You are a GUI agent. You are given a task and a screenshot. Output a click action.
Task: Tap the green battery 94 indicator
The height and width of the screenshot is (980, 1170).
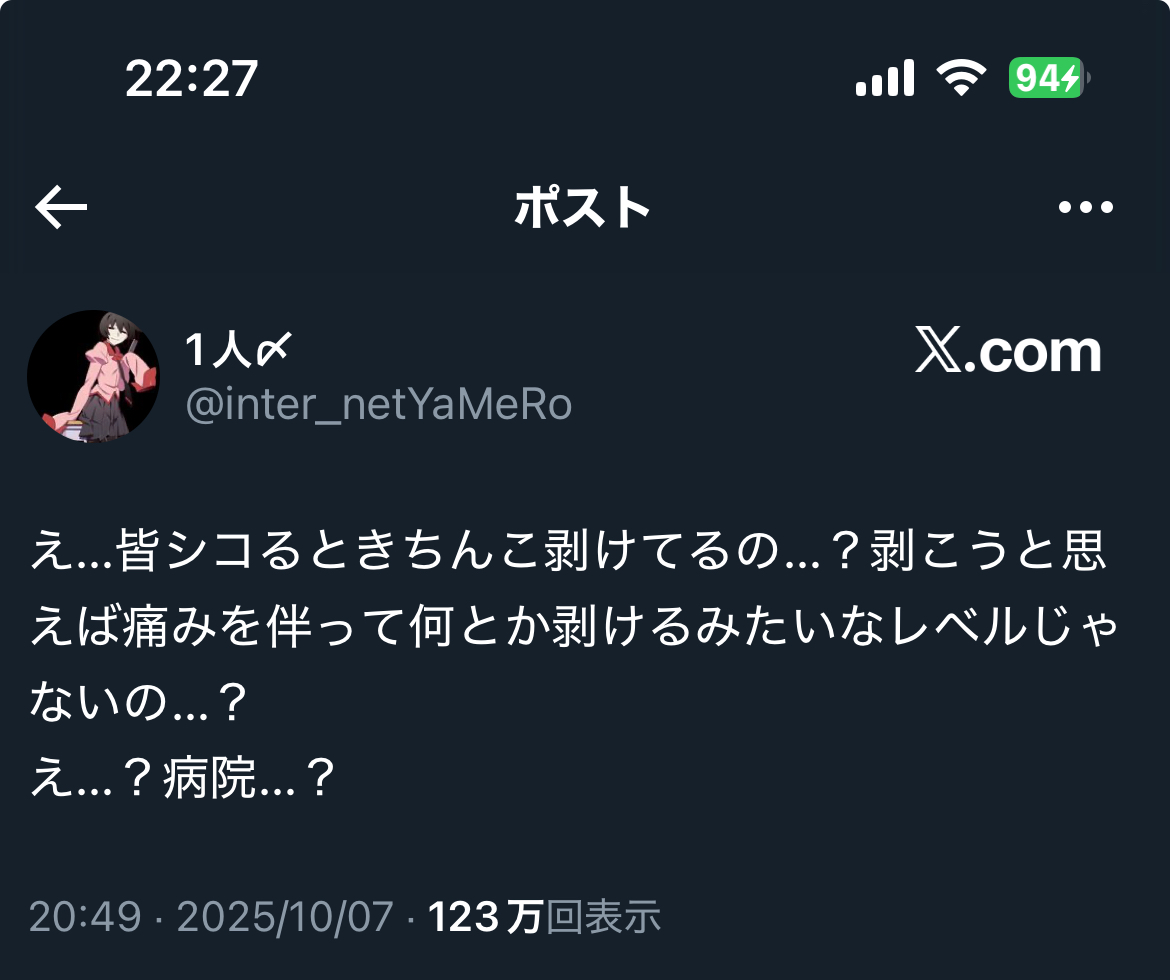pos(1048,78)
